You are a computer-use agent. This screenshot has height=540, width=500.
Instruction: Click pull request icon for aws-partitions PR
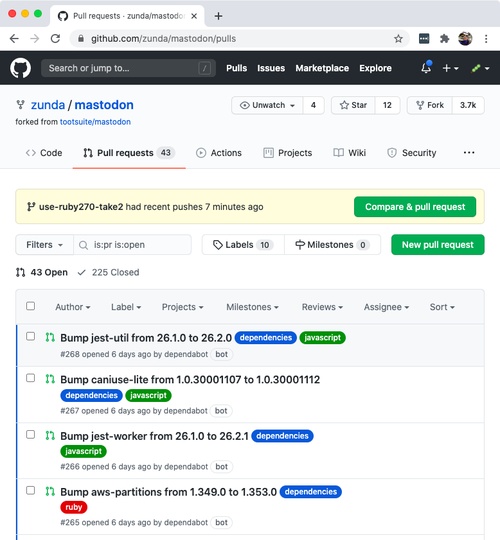click(50, 491)
